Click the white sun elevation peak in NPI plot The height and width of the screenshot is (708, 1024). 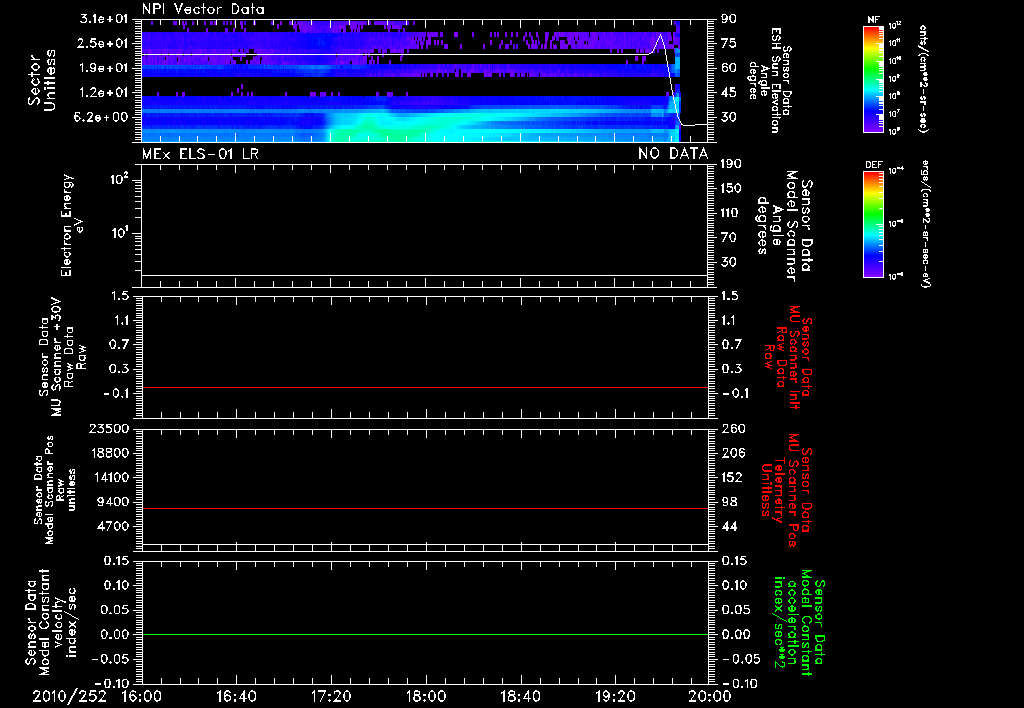click(660, 35)
